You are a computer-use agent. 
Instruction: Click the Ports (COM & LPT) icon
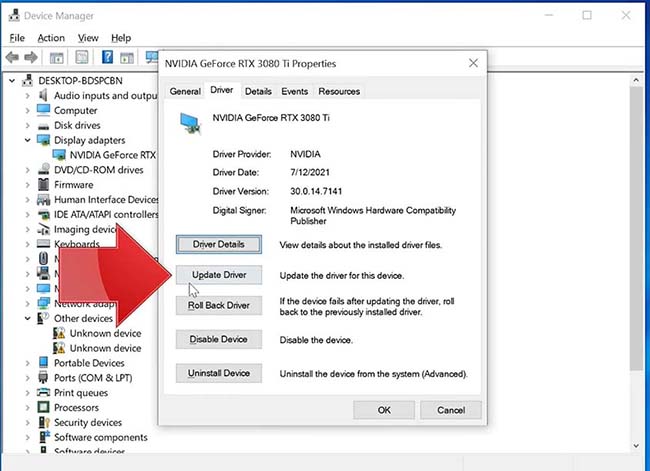(43, 377)
